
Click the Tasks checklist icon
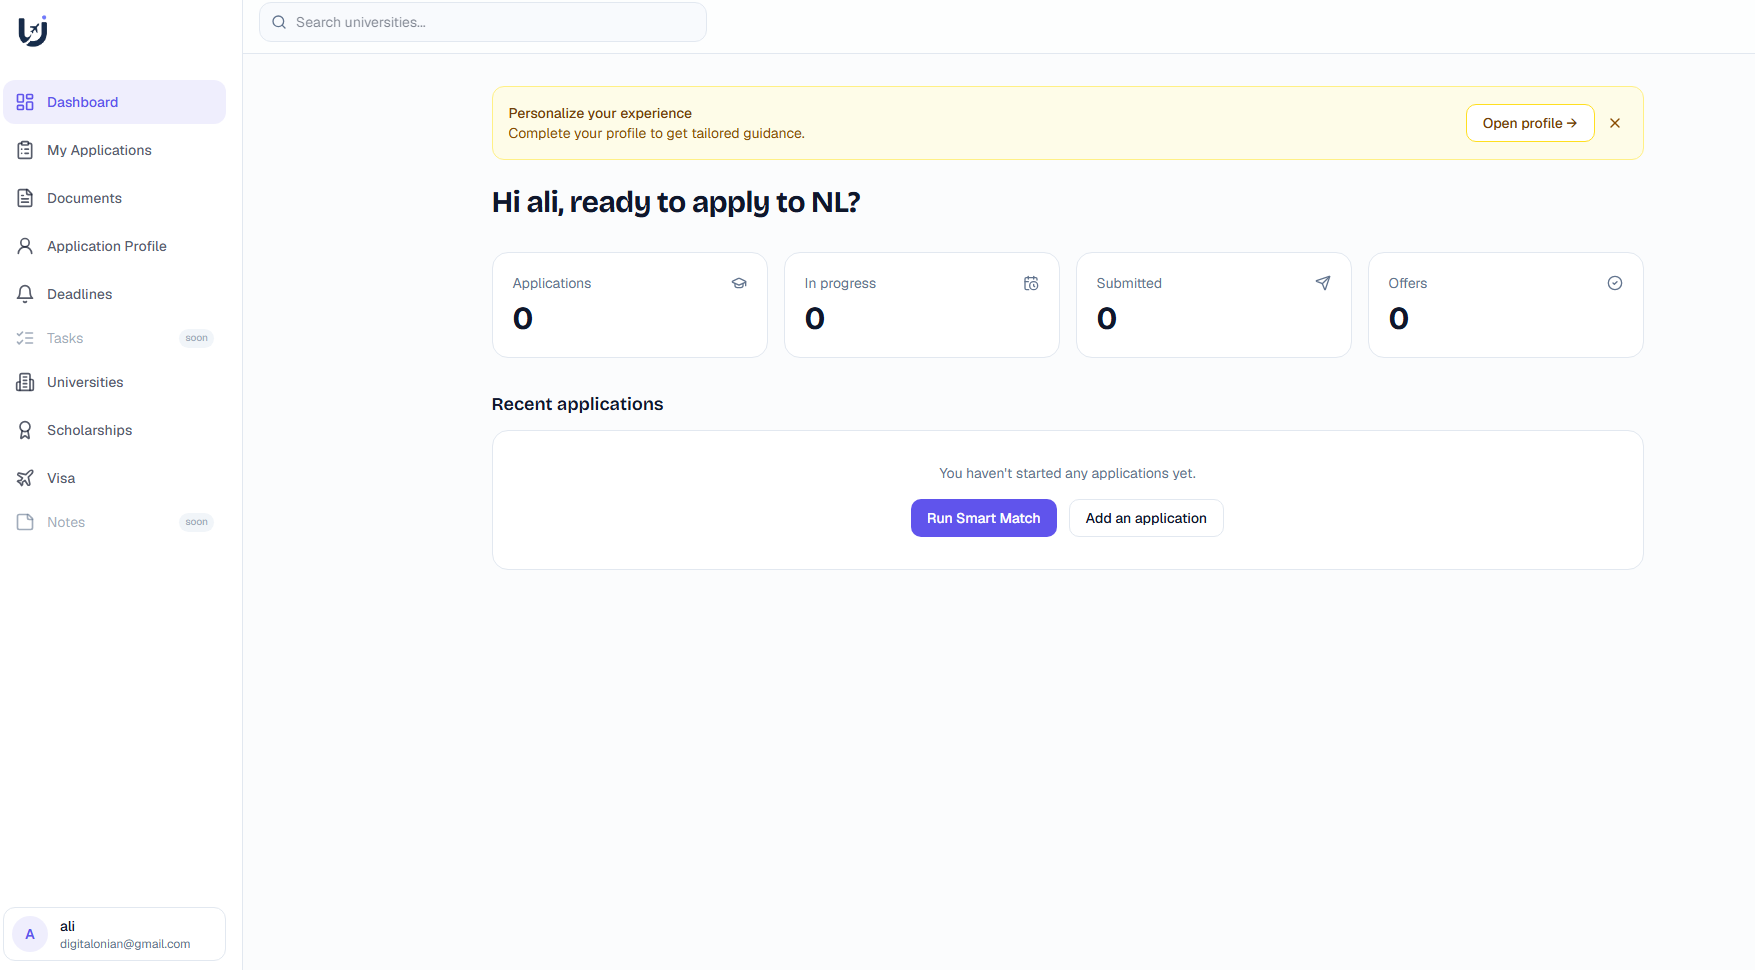[25, 338]
